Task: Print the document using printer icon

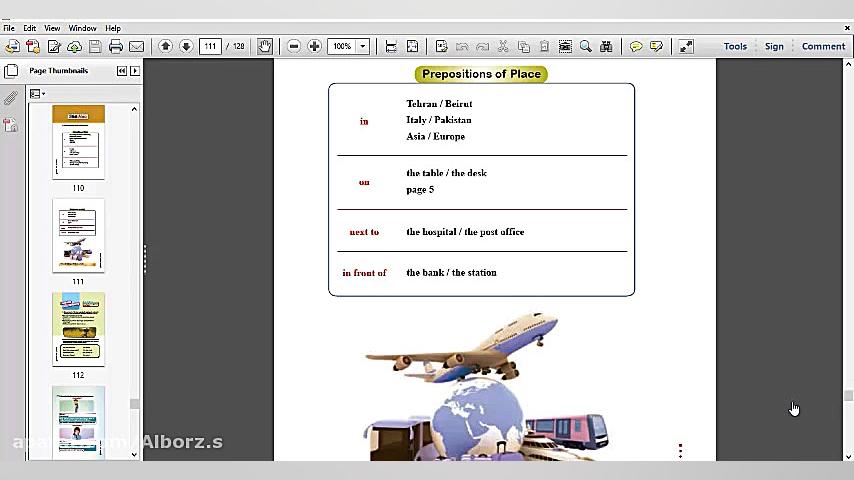Action: (115, 47)
